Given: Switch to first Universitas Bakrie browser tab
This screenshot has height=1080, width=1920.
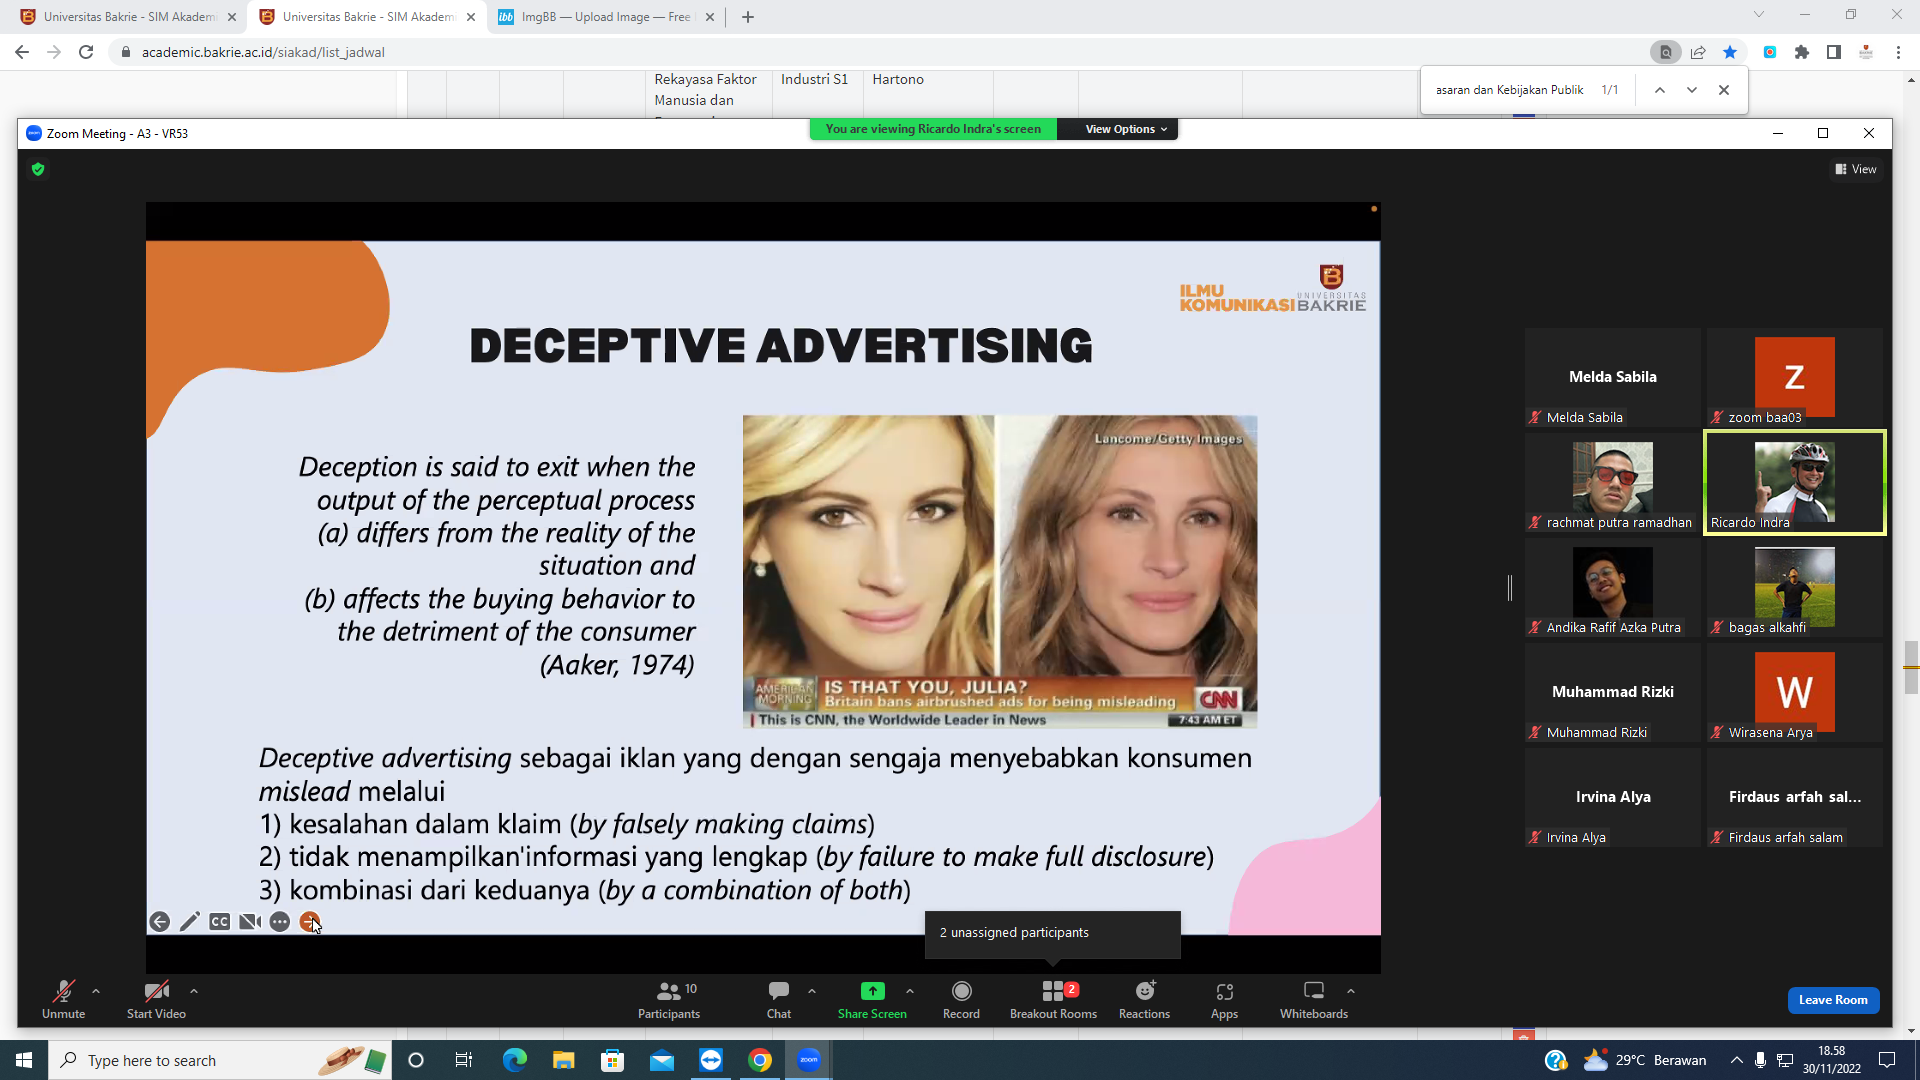Looking at the screenshot, I should [128, 17].
